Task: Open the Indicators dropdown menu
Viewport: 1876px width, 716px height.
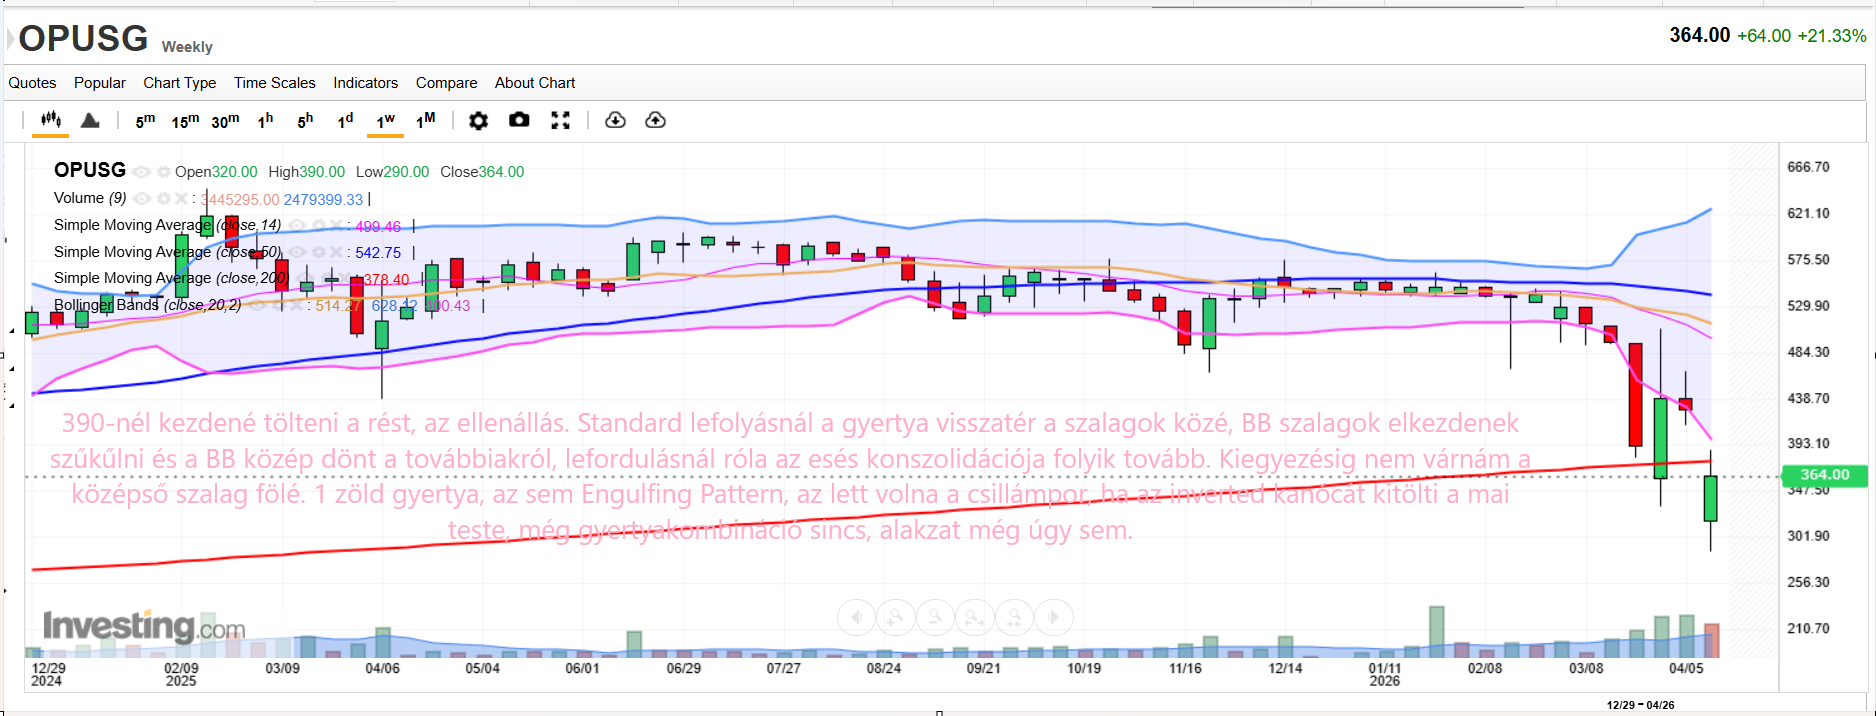Action: [365, 83]
